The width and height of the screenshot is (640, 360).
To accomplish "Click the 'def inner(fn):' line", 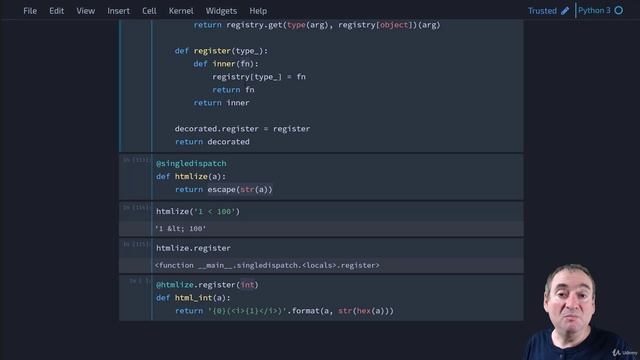I will 226,64.
